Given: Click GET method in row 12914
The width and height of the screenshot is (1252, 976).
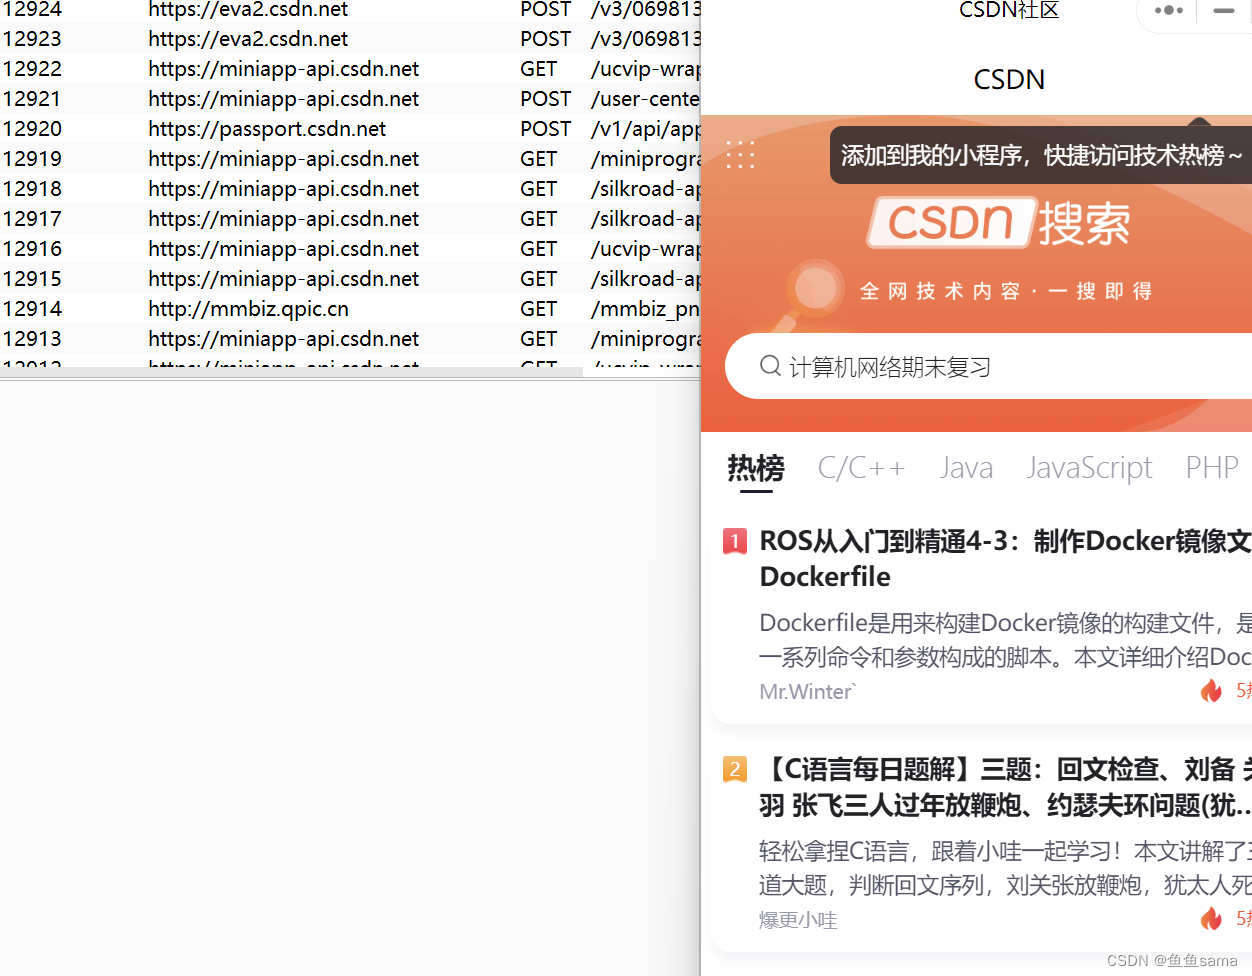Looking at the screenshot, I should 538,309.
